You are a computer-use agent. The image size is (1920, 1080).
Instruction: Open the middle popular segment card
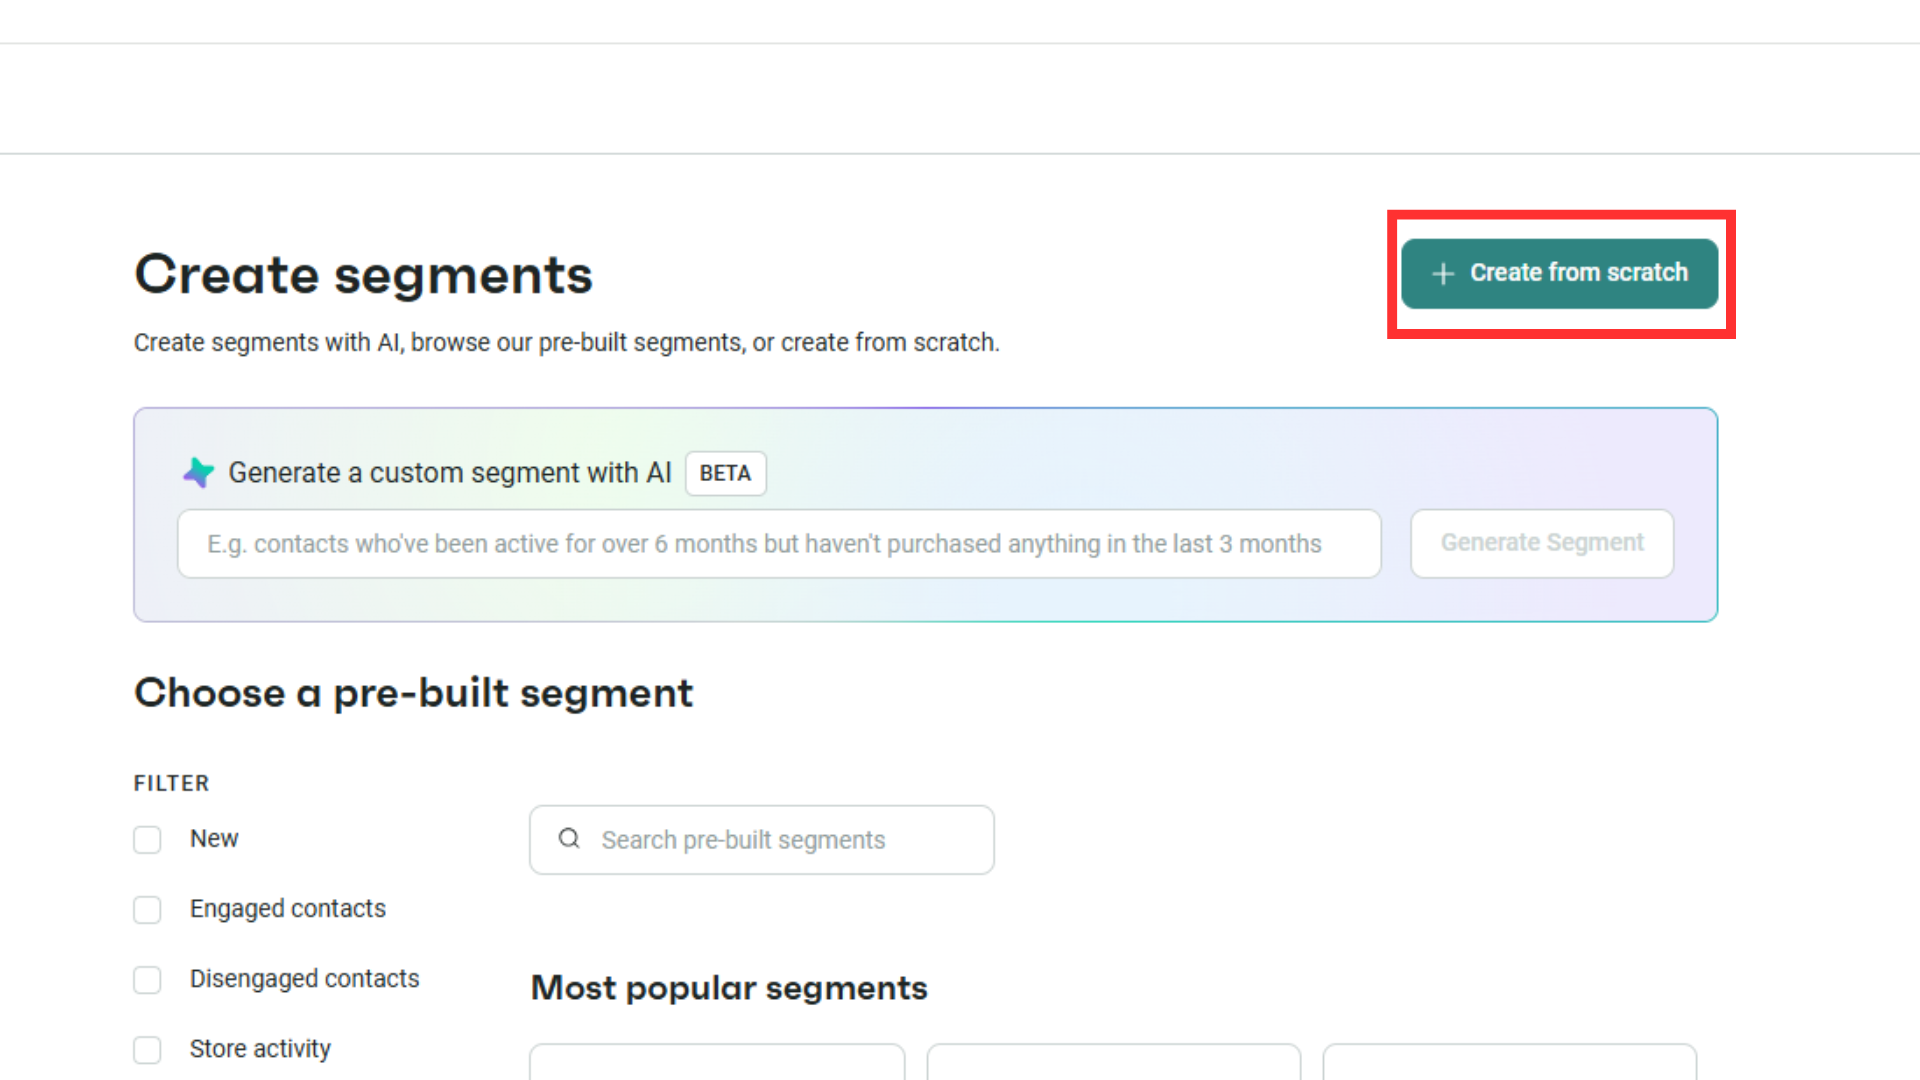tap(1113, 1062)
